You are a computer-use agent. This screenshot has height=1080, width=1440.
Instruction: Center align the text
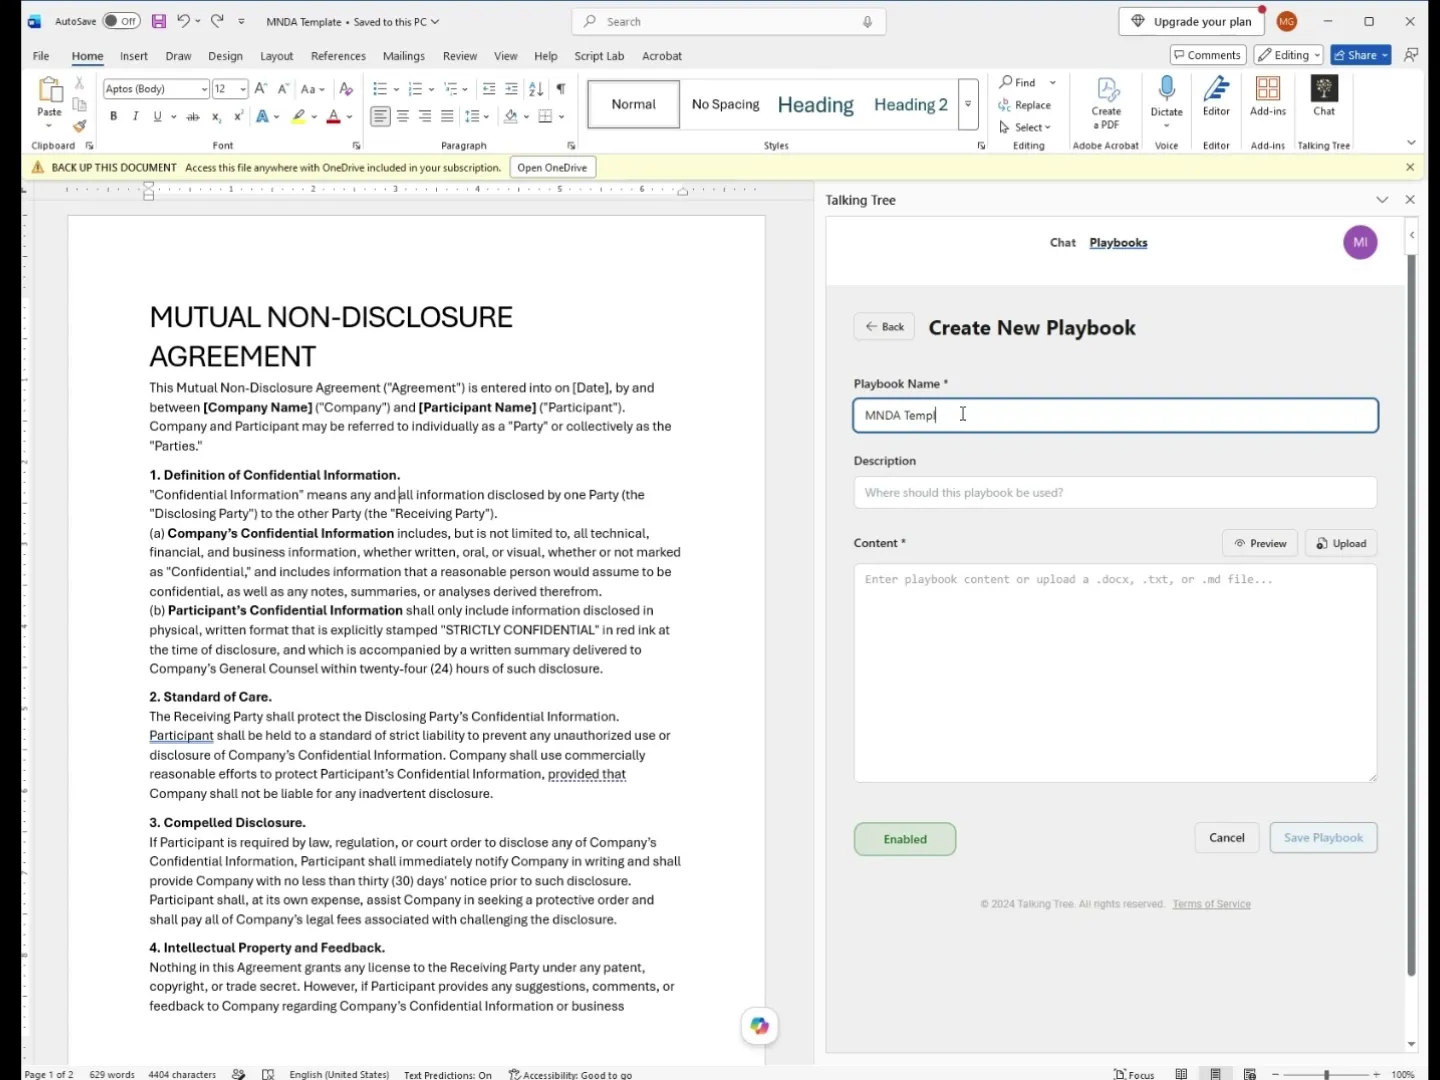click(x=403, y=117)
